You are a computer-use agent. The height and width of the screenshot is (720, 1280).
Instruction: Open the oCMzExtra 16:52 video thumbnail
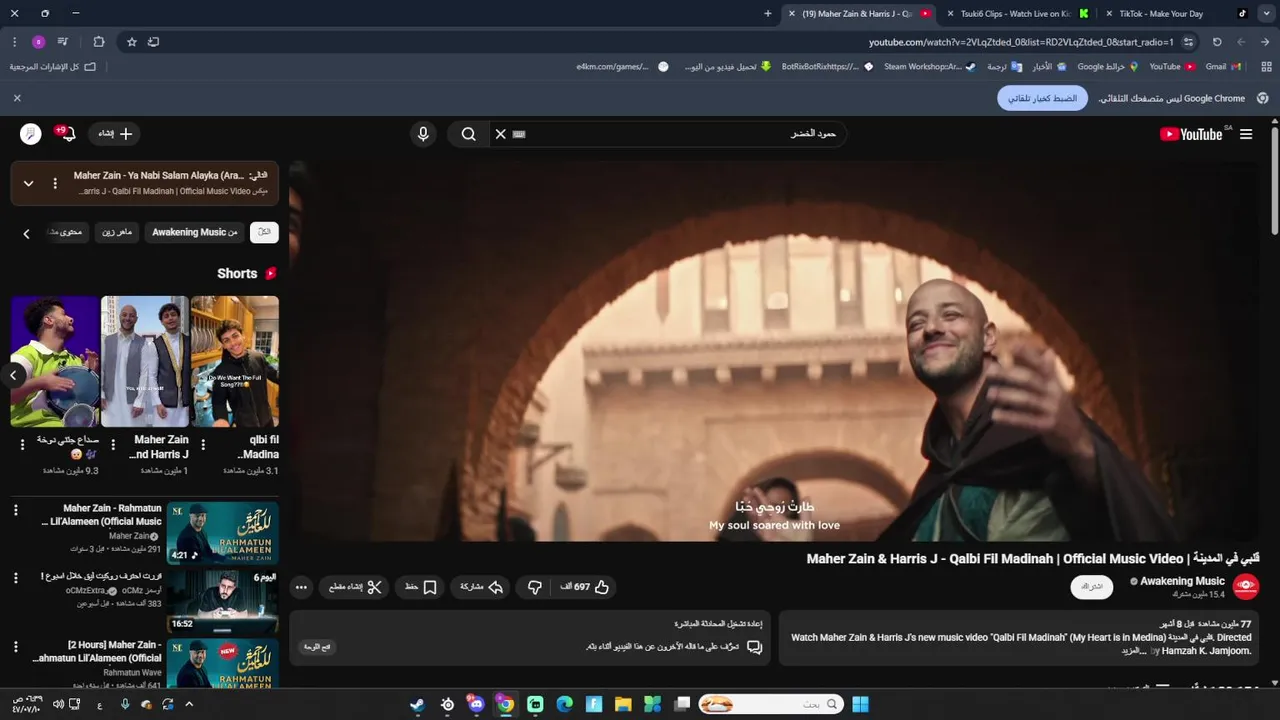(222, 600)
